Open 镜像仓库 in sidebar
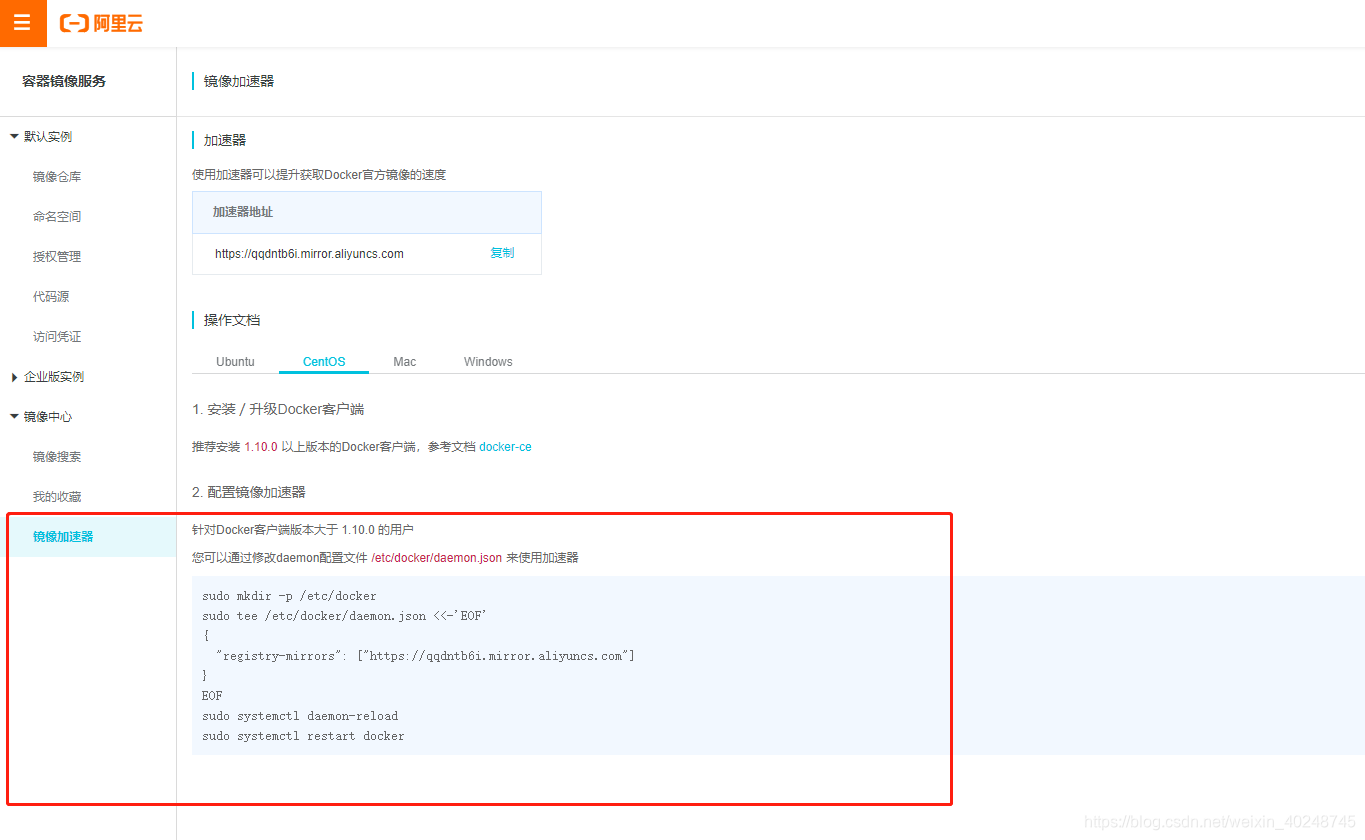The image size is (1365, 840). click(x=57, y=177)
